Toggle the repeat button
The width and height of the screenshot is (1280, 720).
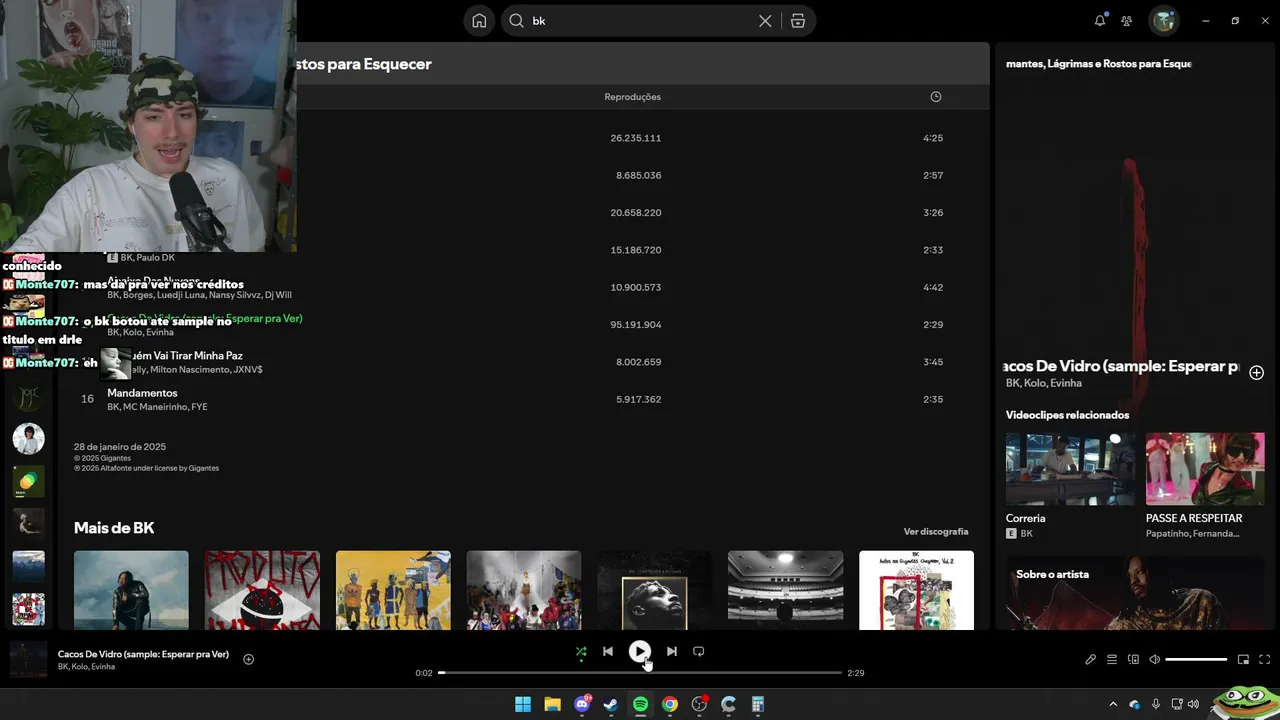click(x=699, y=652)
